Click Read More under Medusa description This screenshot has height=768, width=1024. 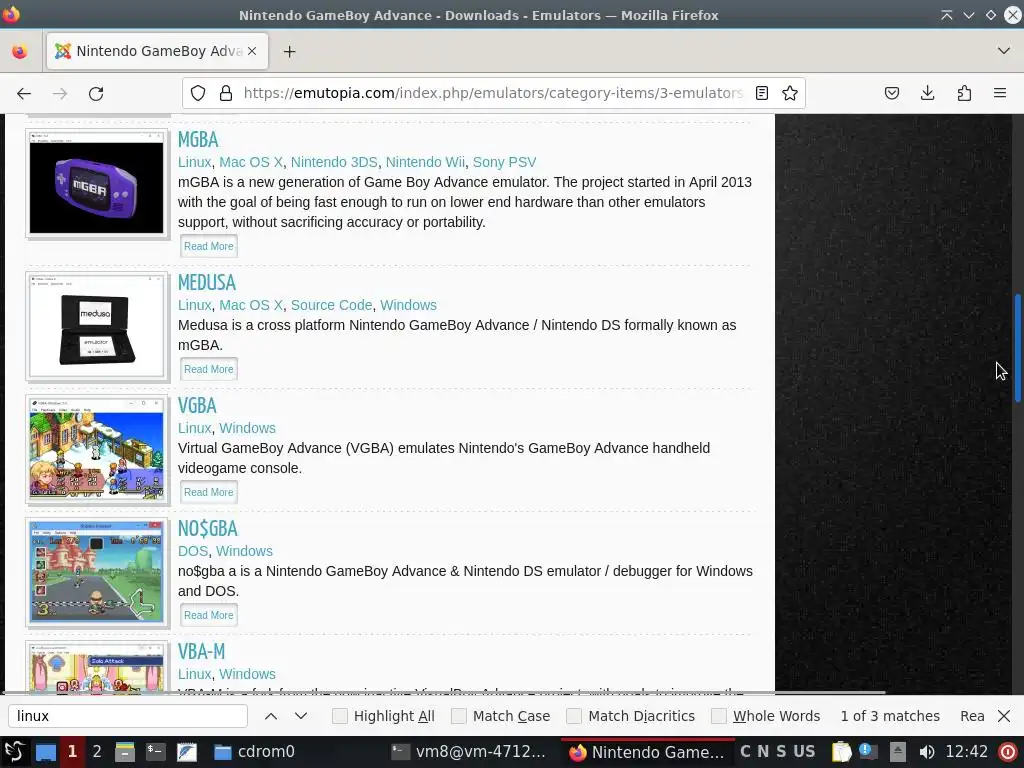pyautogui.click(x=208, y=369)
